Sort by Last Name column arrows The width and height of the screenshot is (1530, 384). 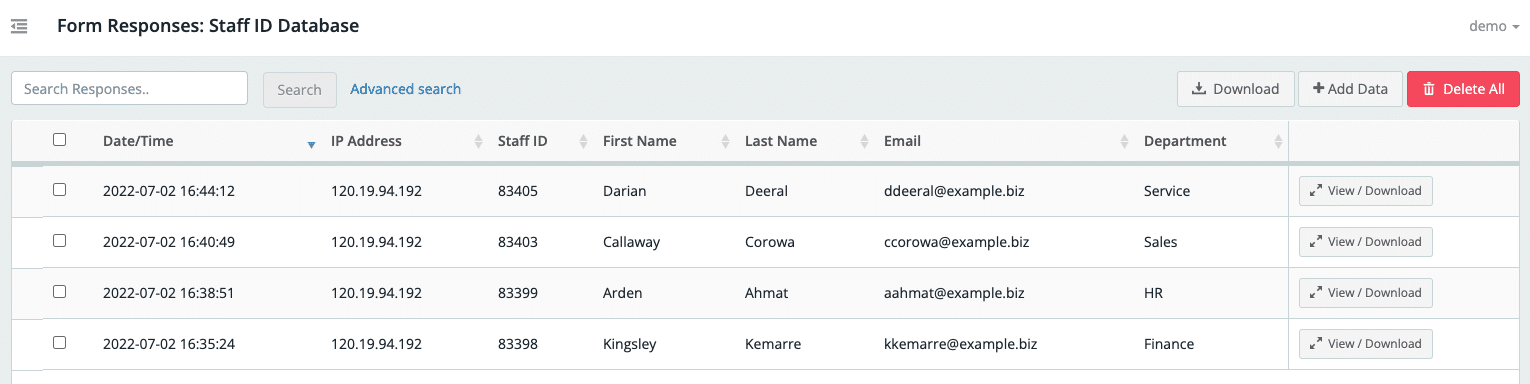(864, 142)
